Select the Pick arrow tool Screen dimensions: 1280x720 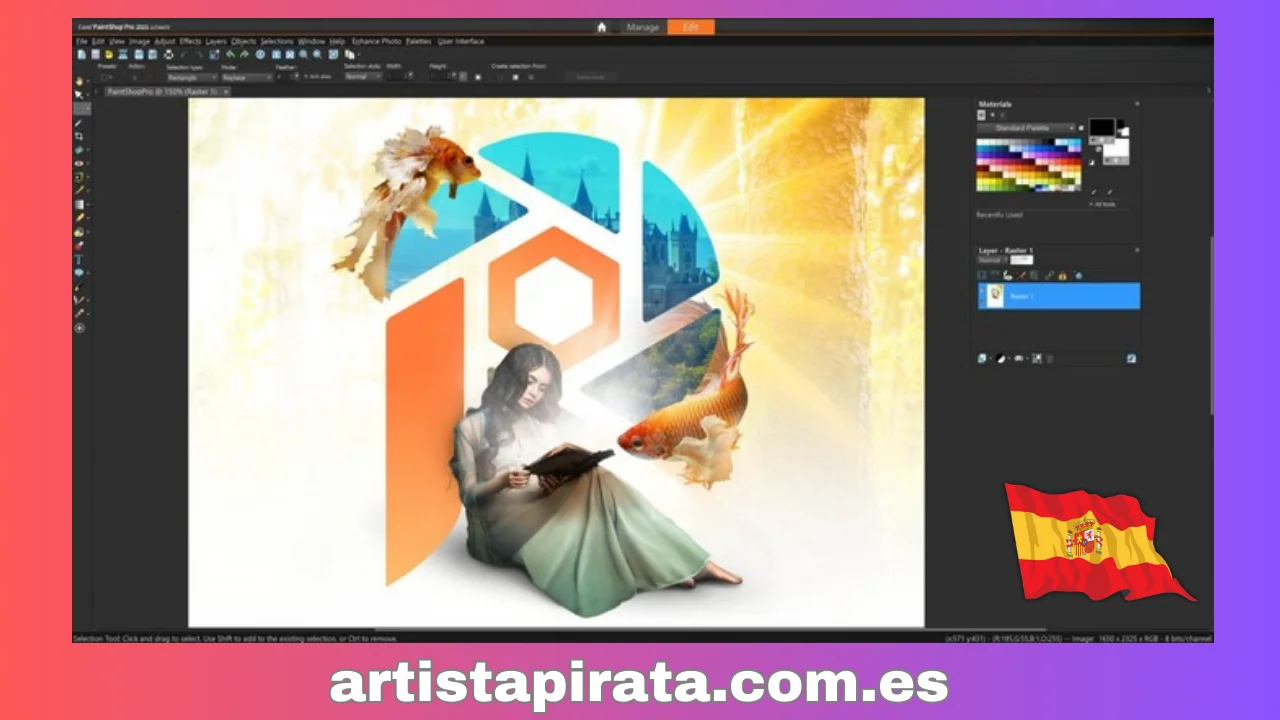tap(79, 95)
